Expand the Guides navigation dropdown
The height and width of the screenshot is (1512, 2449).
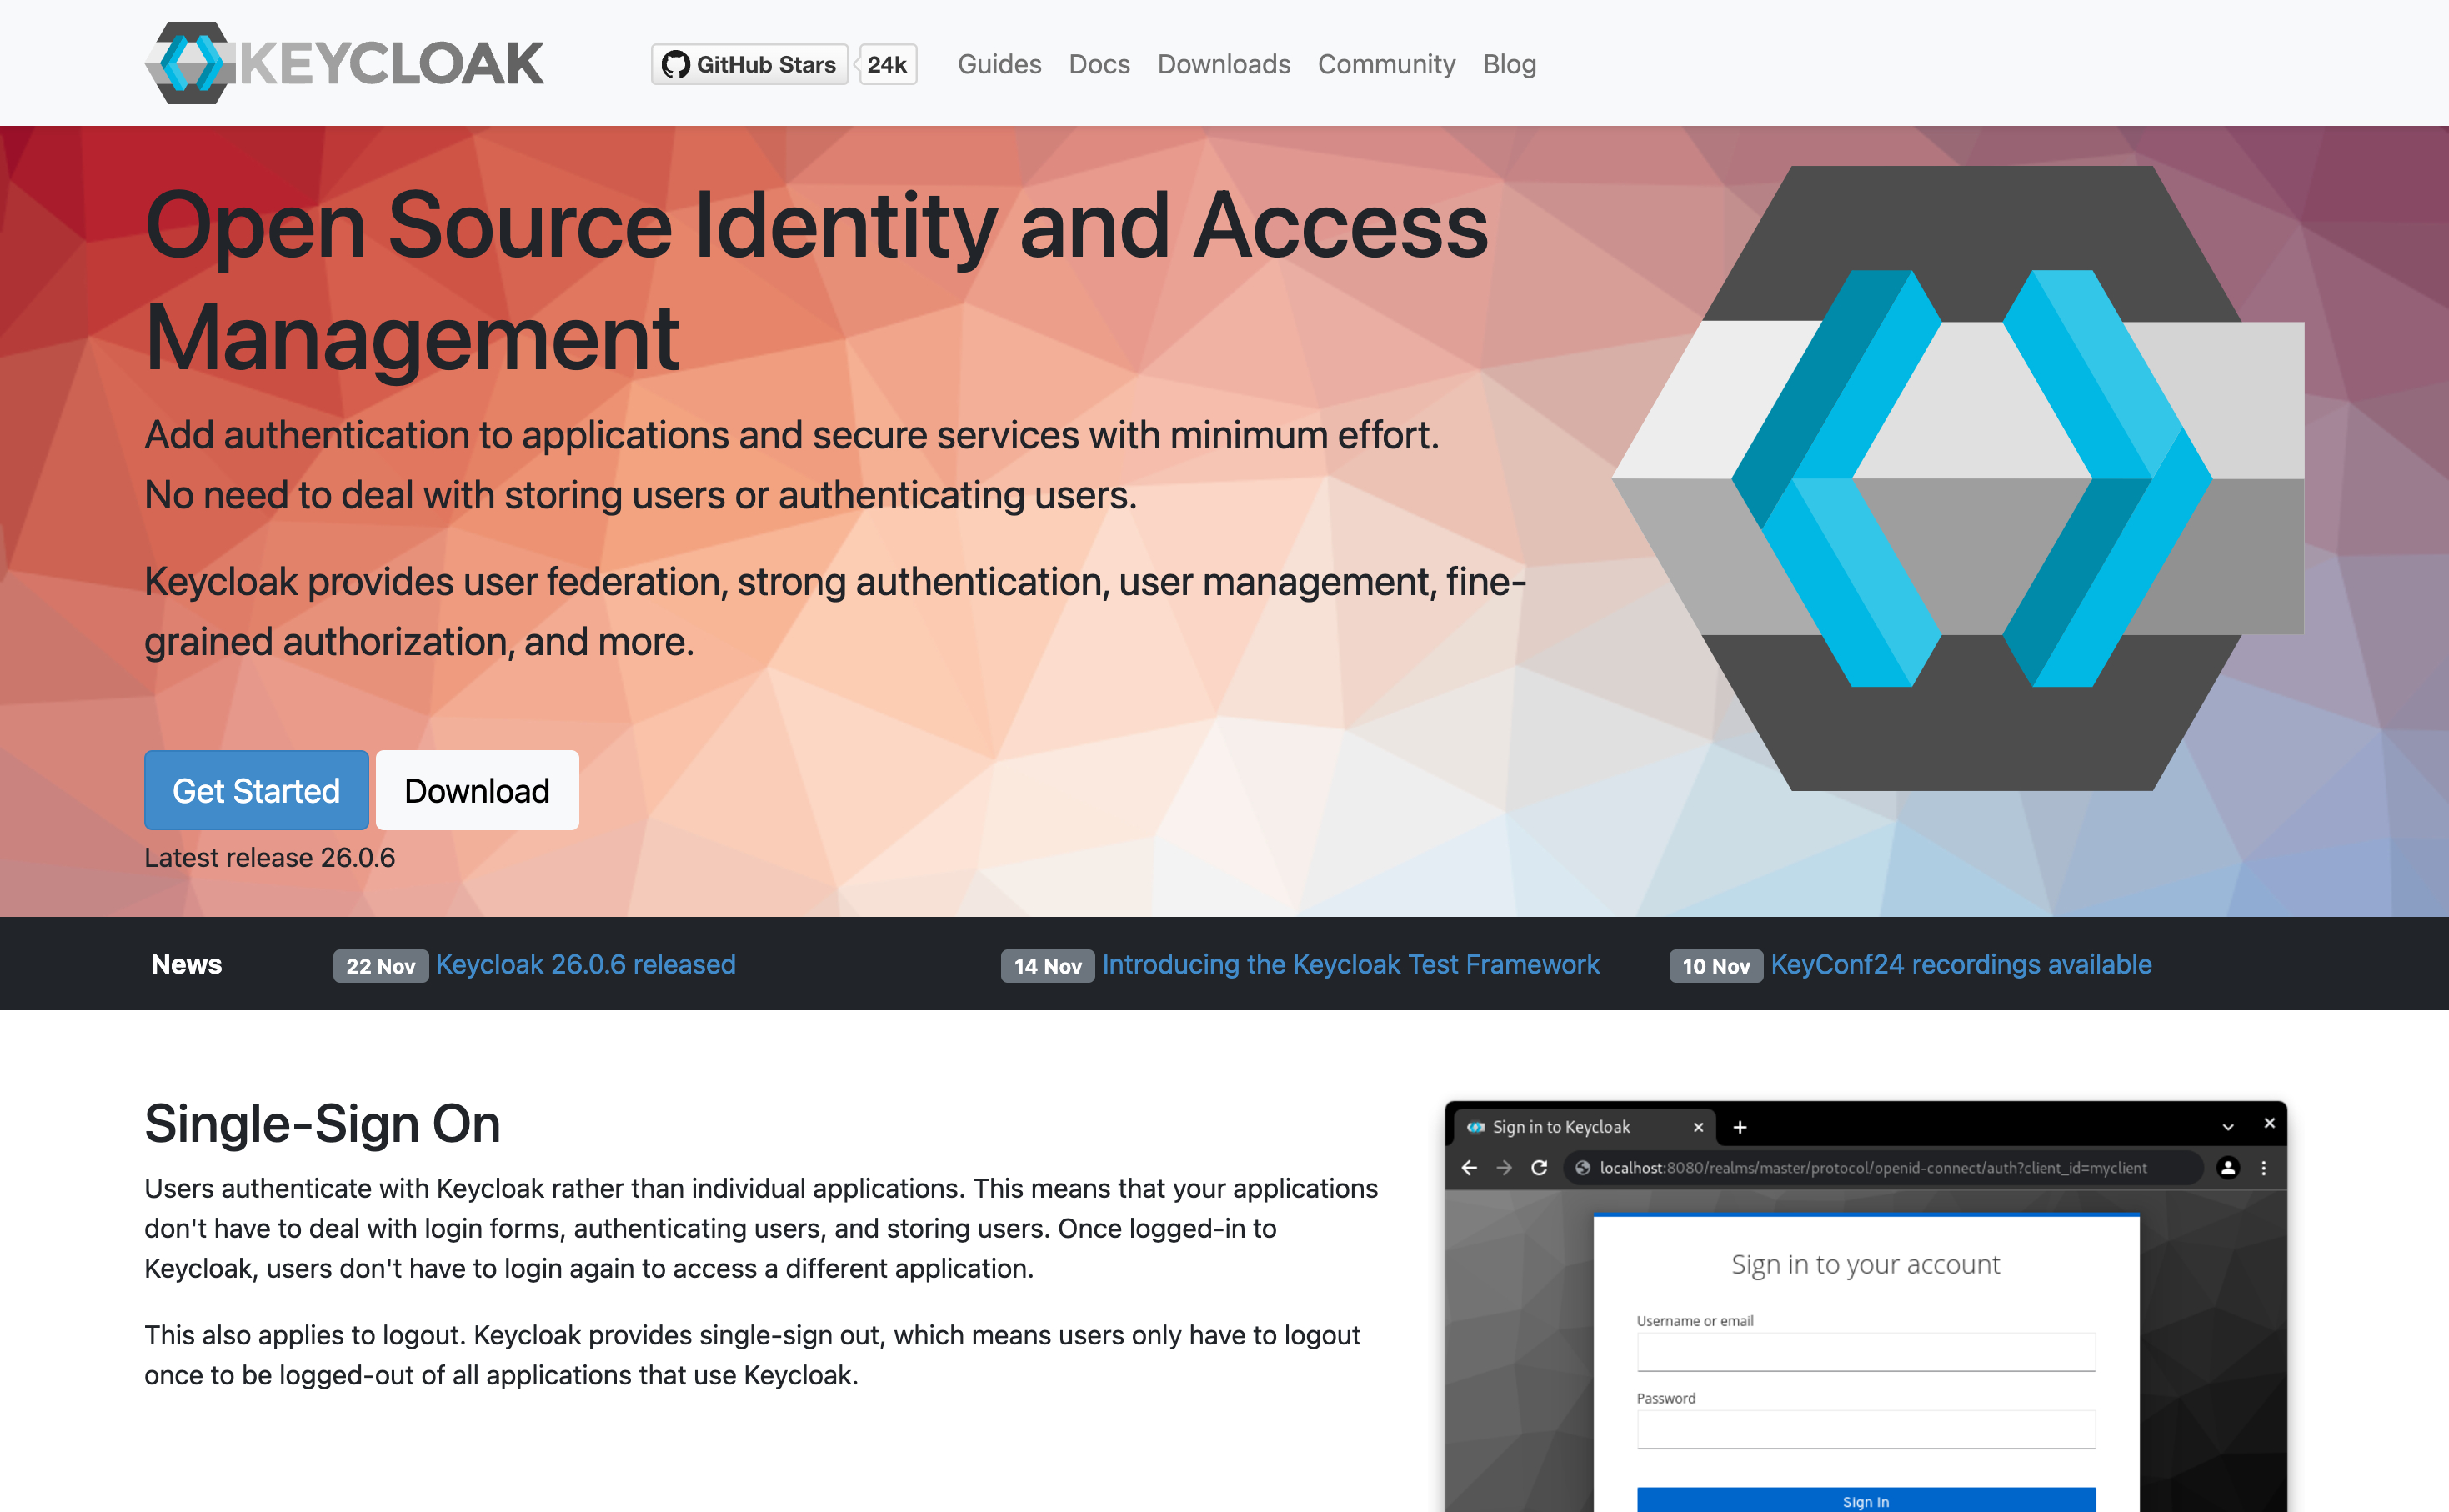point(999,63)
